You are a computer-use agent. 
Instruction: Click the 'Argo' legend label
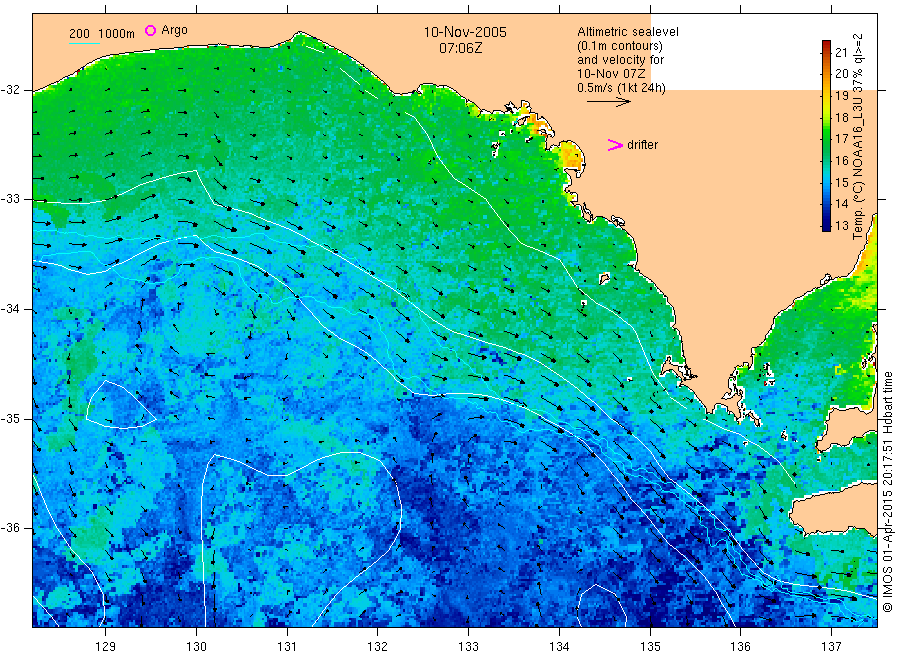[x=174, y=30]
